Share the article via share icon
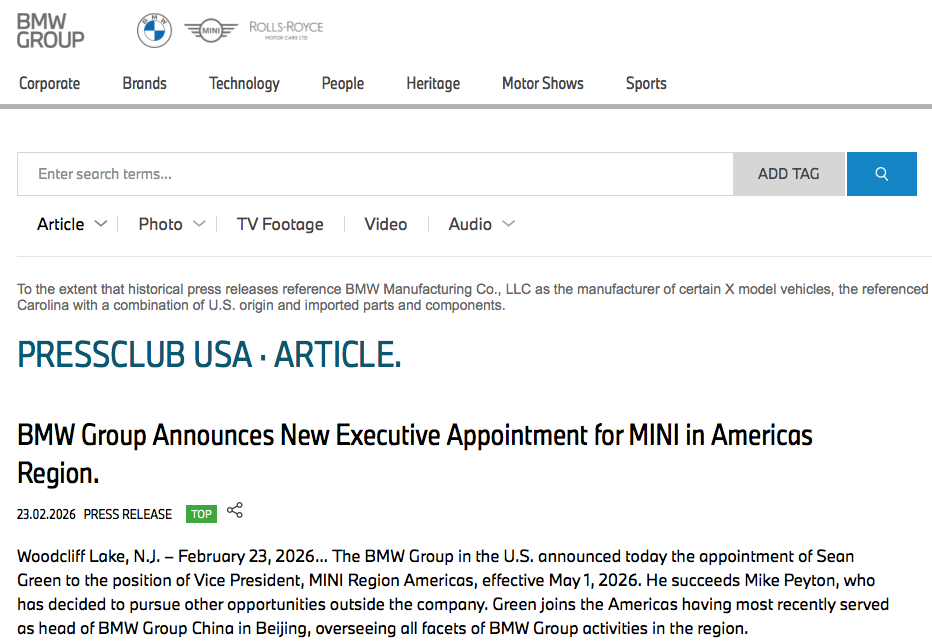 235,510
